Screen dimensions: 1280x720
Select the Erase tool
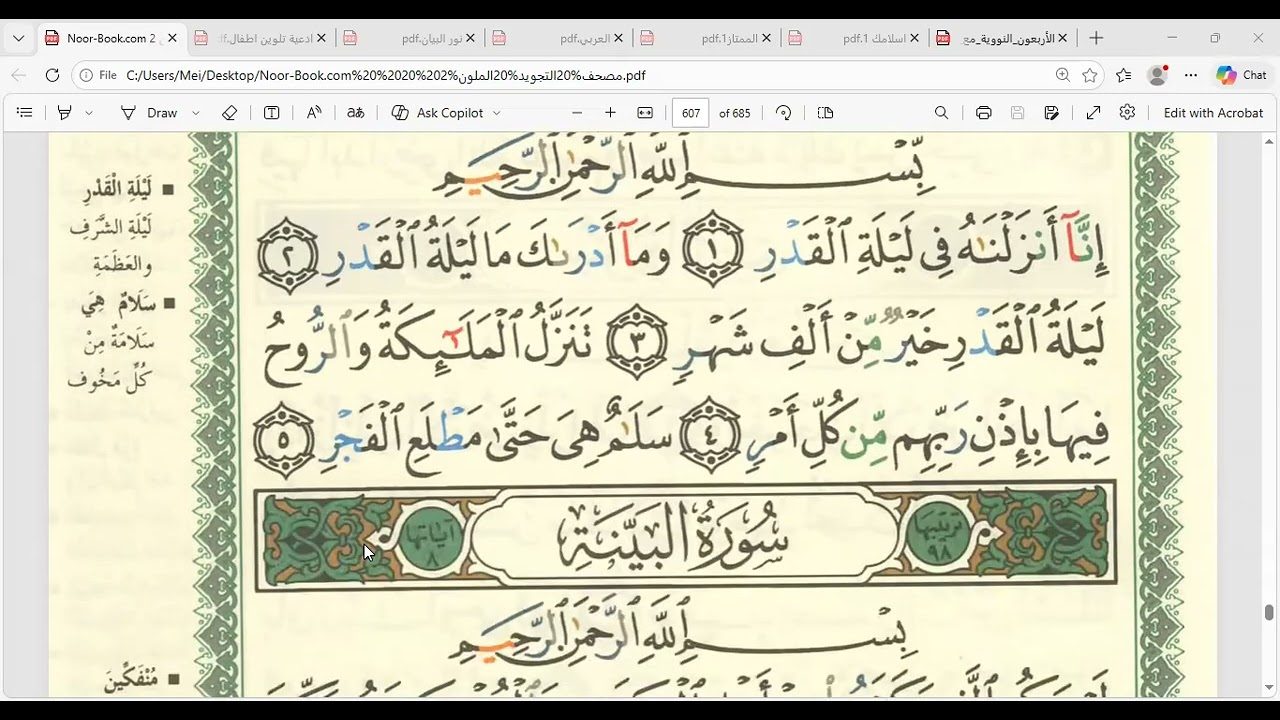coord(229,113)
